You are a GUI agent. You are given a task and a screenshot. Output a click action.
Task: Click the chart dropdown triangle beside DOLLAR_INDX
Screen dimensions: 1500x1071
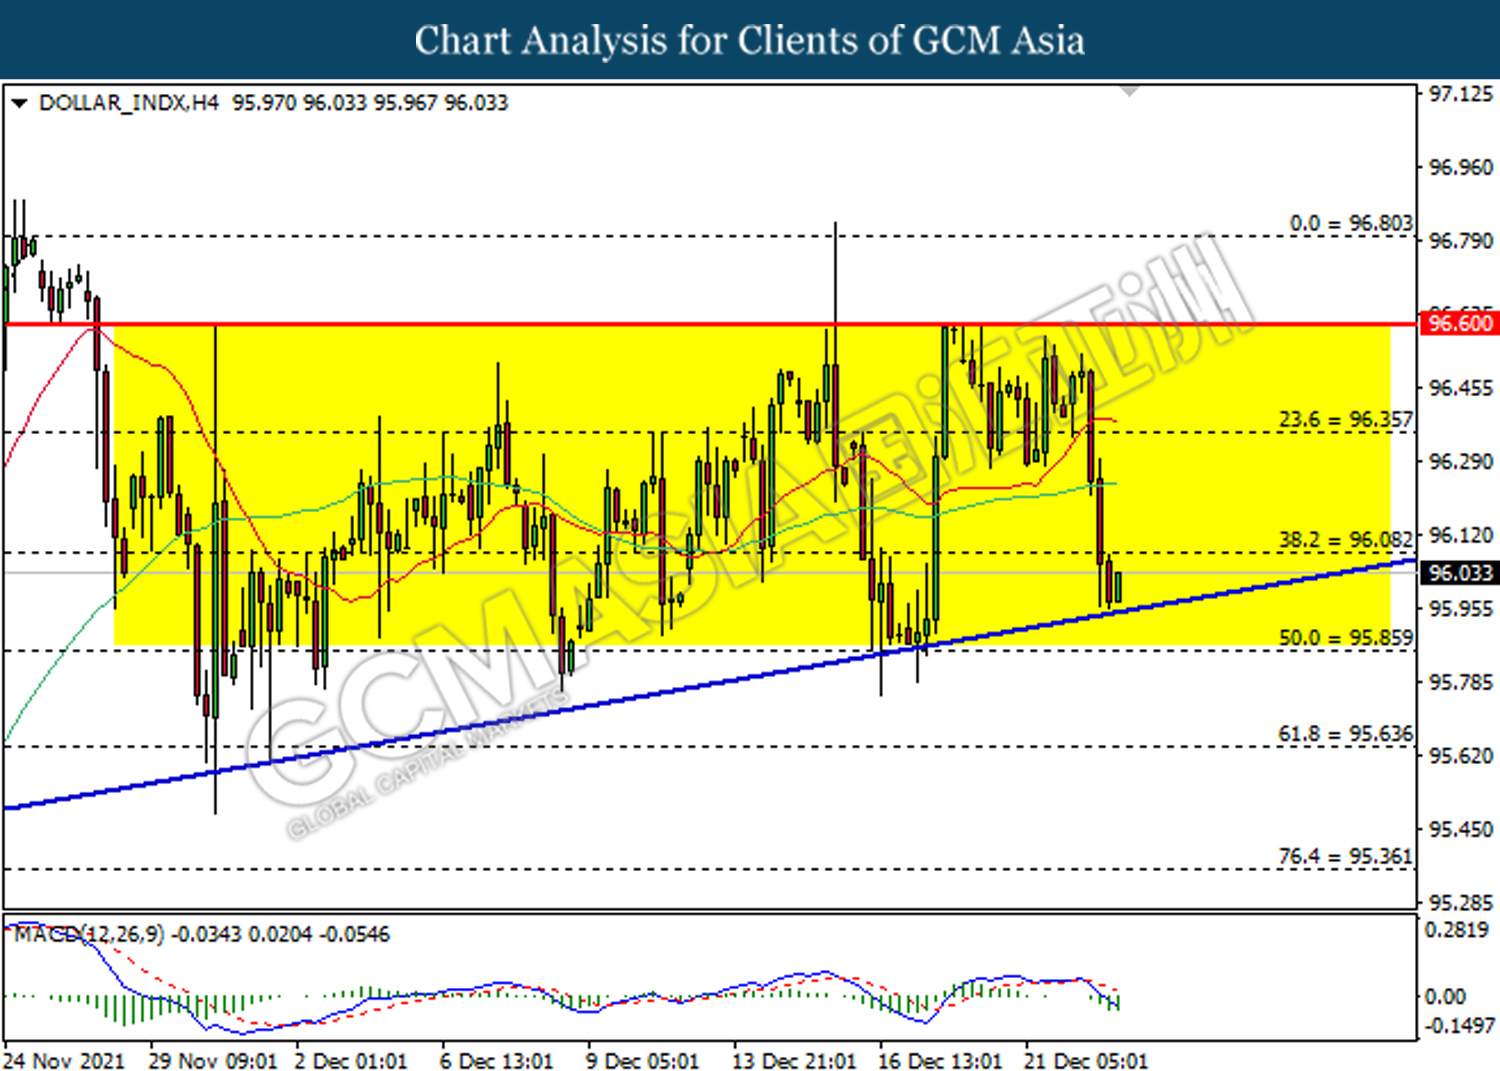point(19,103)
